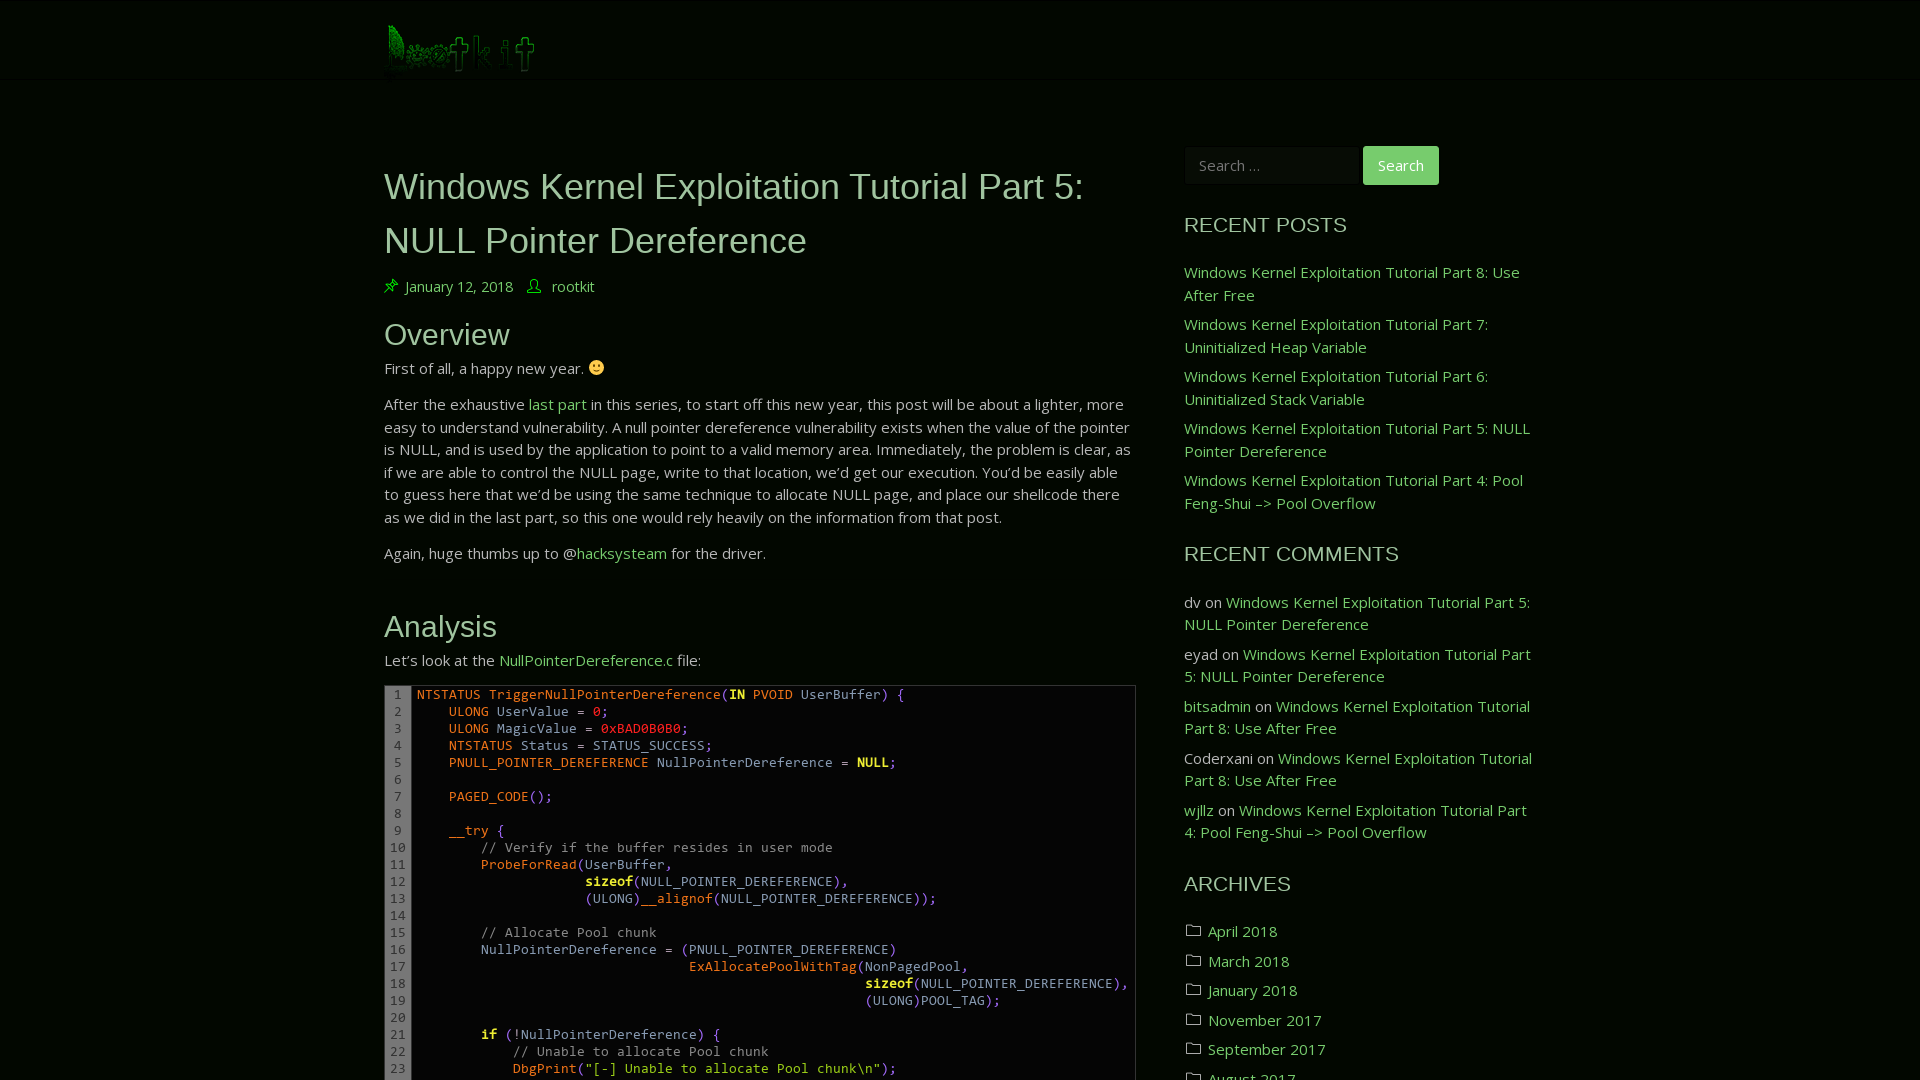This screenshot has width=1920, height=1080.
Task: Click the if (!NullPointerDereference) code line
Action: (600, 1035)
